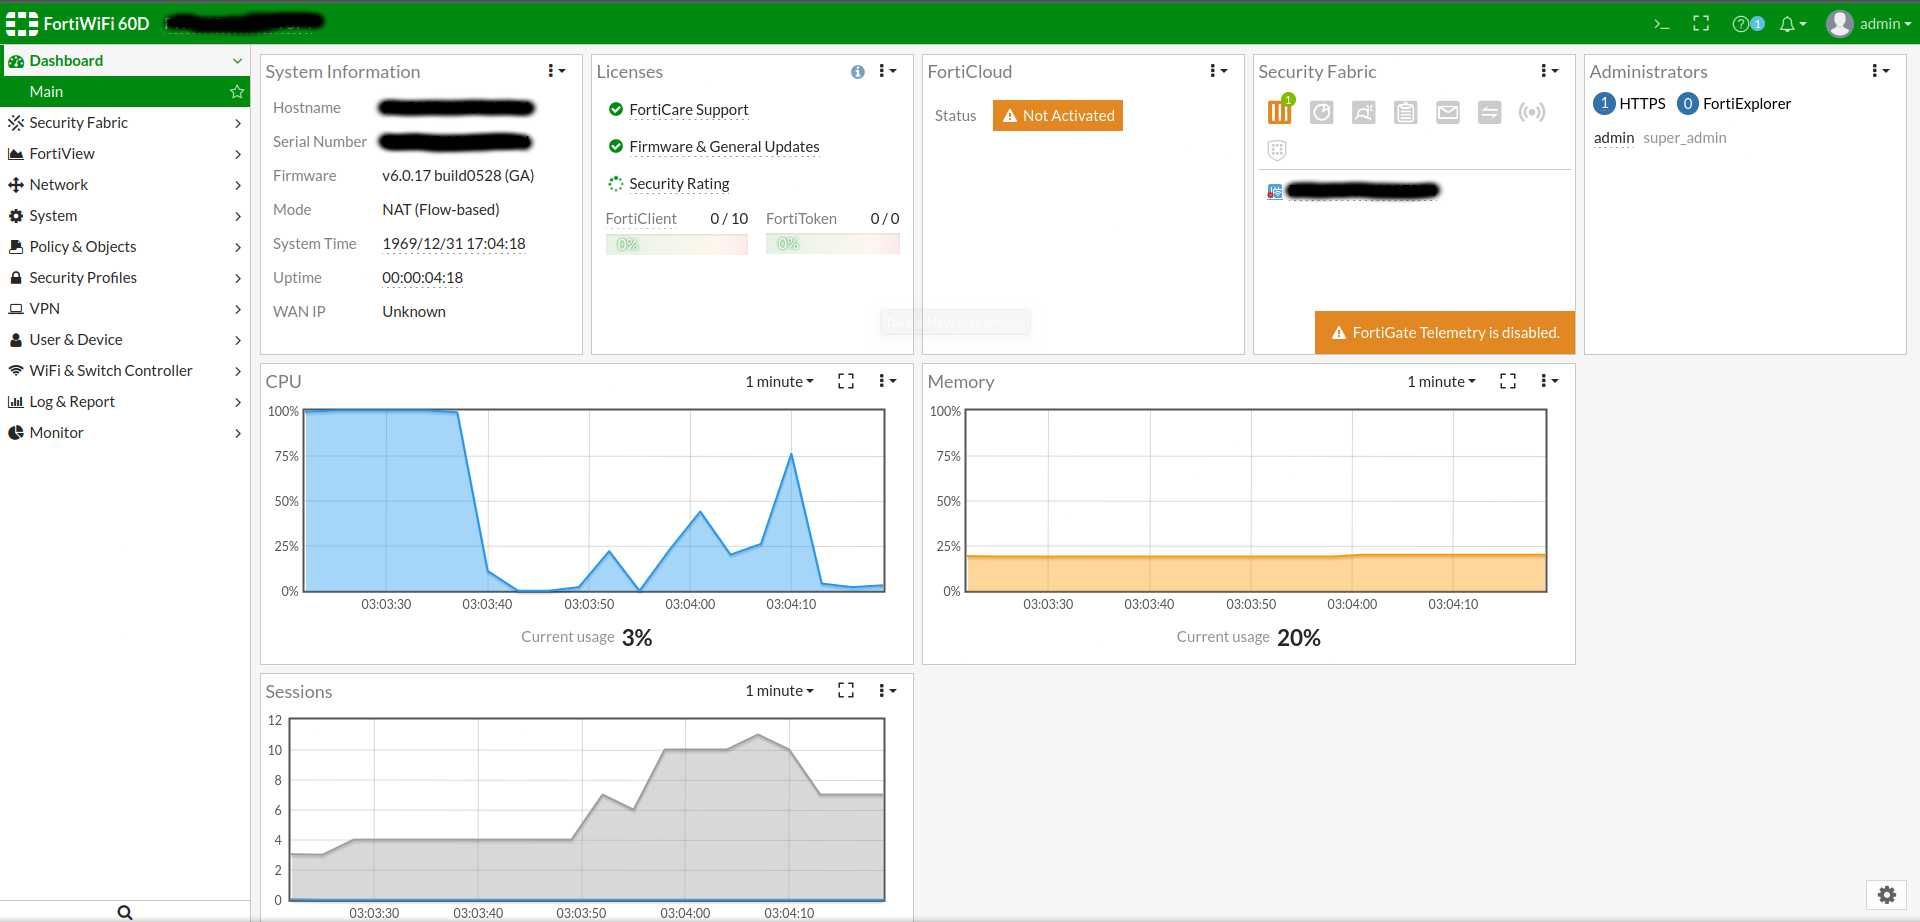Image resolution: width=1920 pixels, height=922 pixels.
Task: Click the admin administrator link
Action: coord(1614,137)
